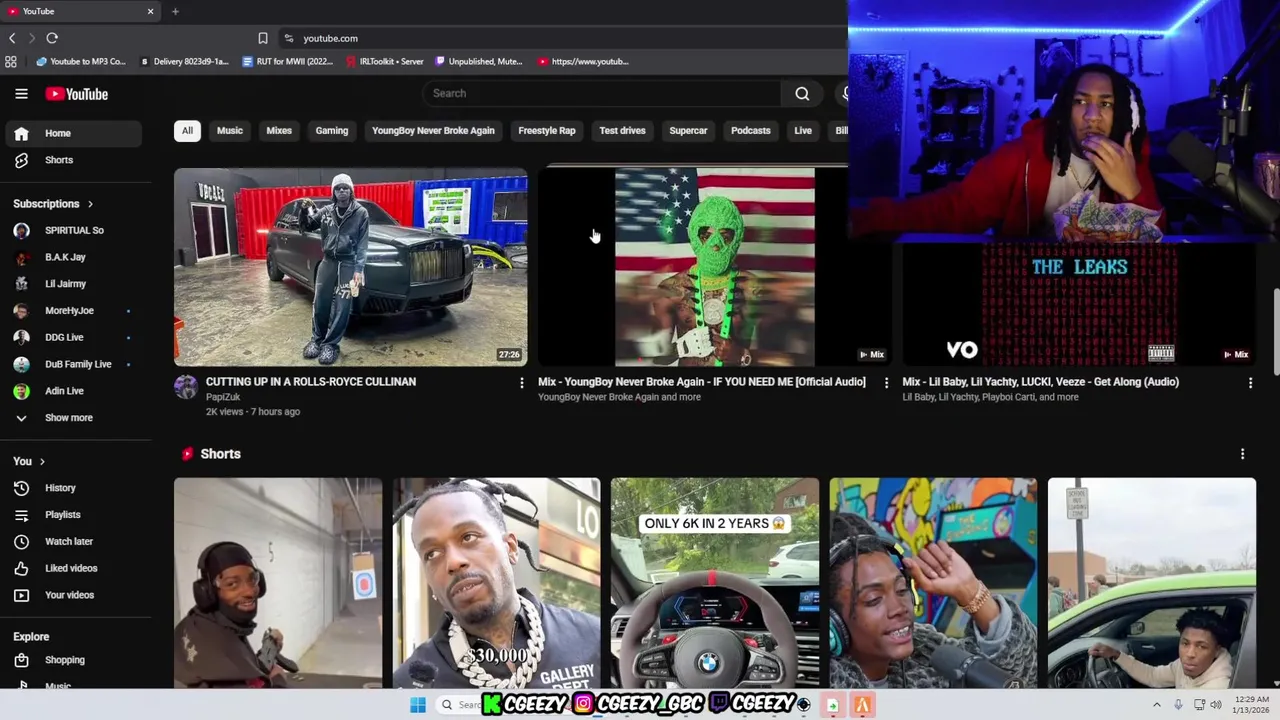The height and width of the screenshot is (720, 1280).
Task: Click the YouTube search field
Action: click(x=602, y=94)
